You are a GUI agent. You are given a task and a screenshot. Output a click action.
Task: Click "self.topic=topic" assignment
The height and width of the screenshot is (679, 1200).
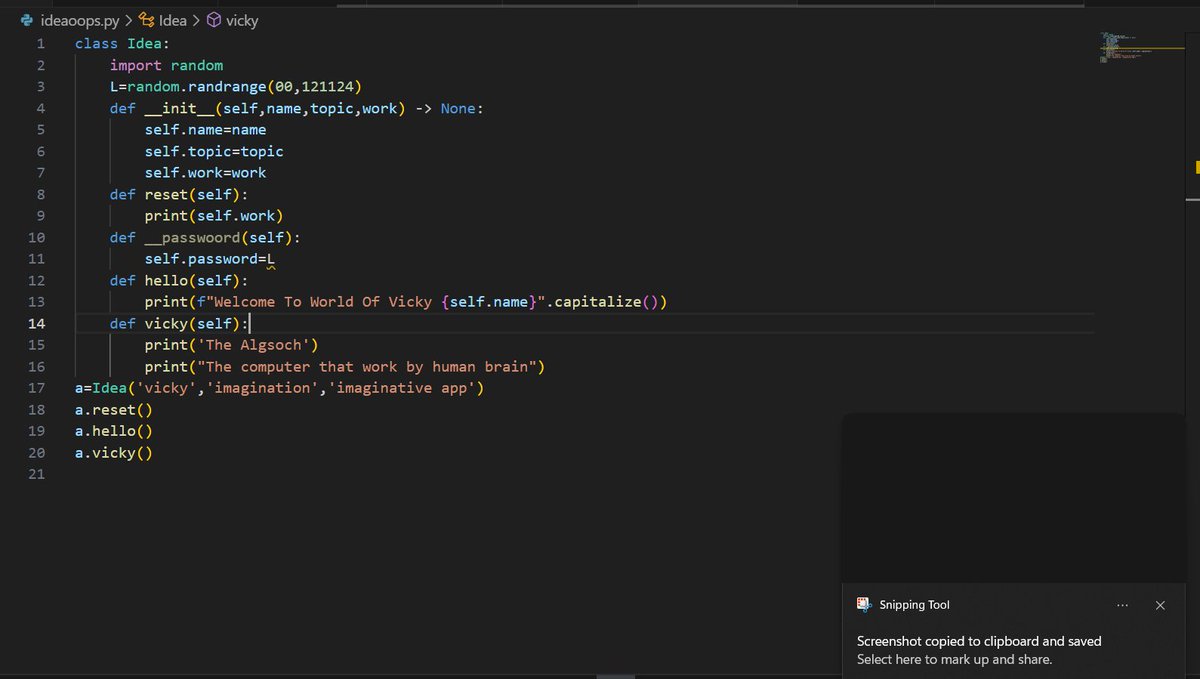214,151
